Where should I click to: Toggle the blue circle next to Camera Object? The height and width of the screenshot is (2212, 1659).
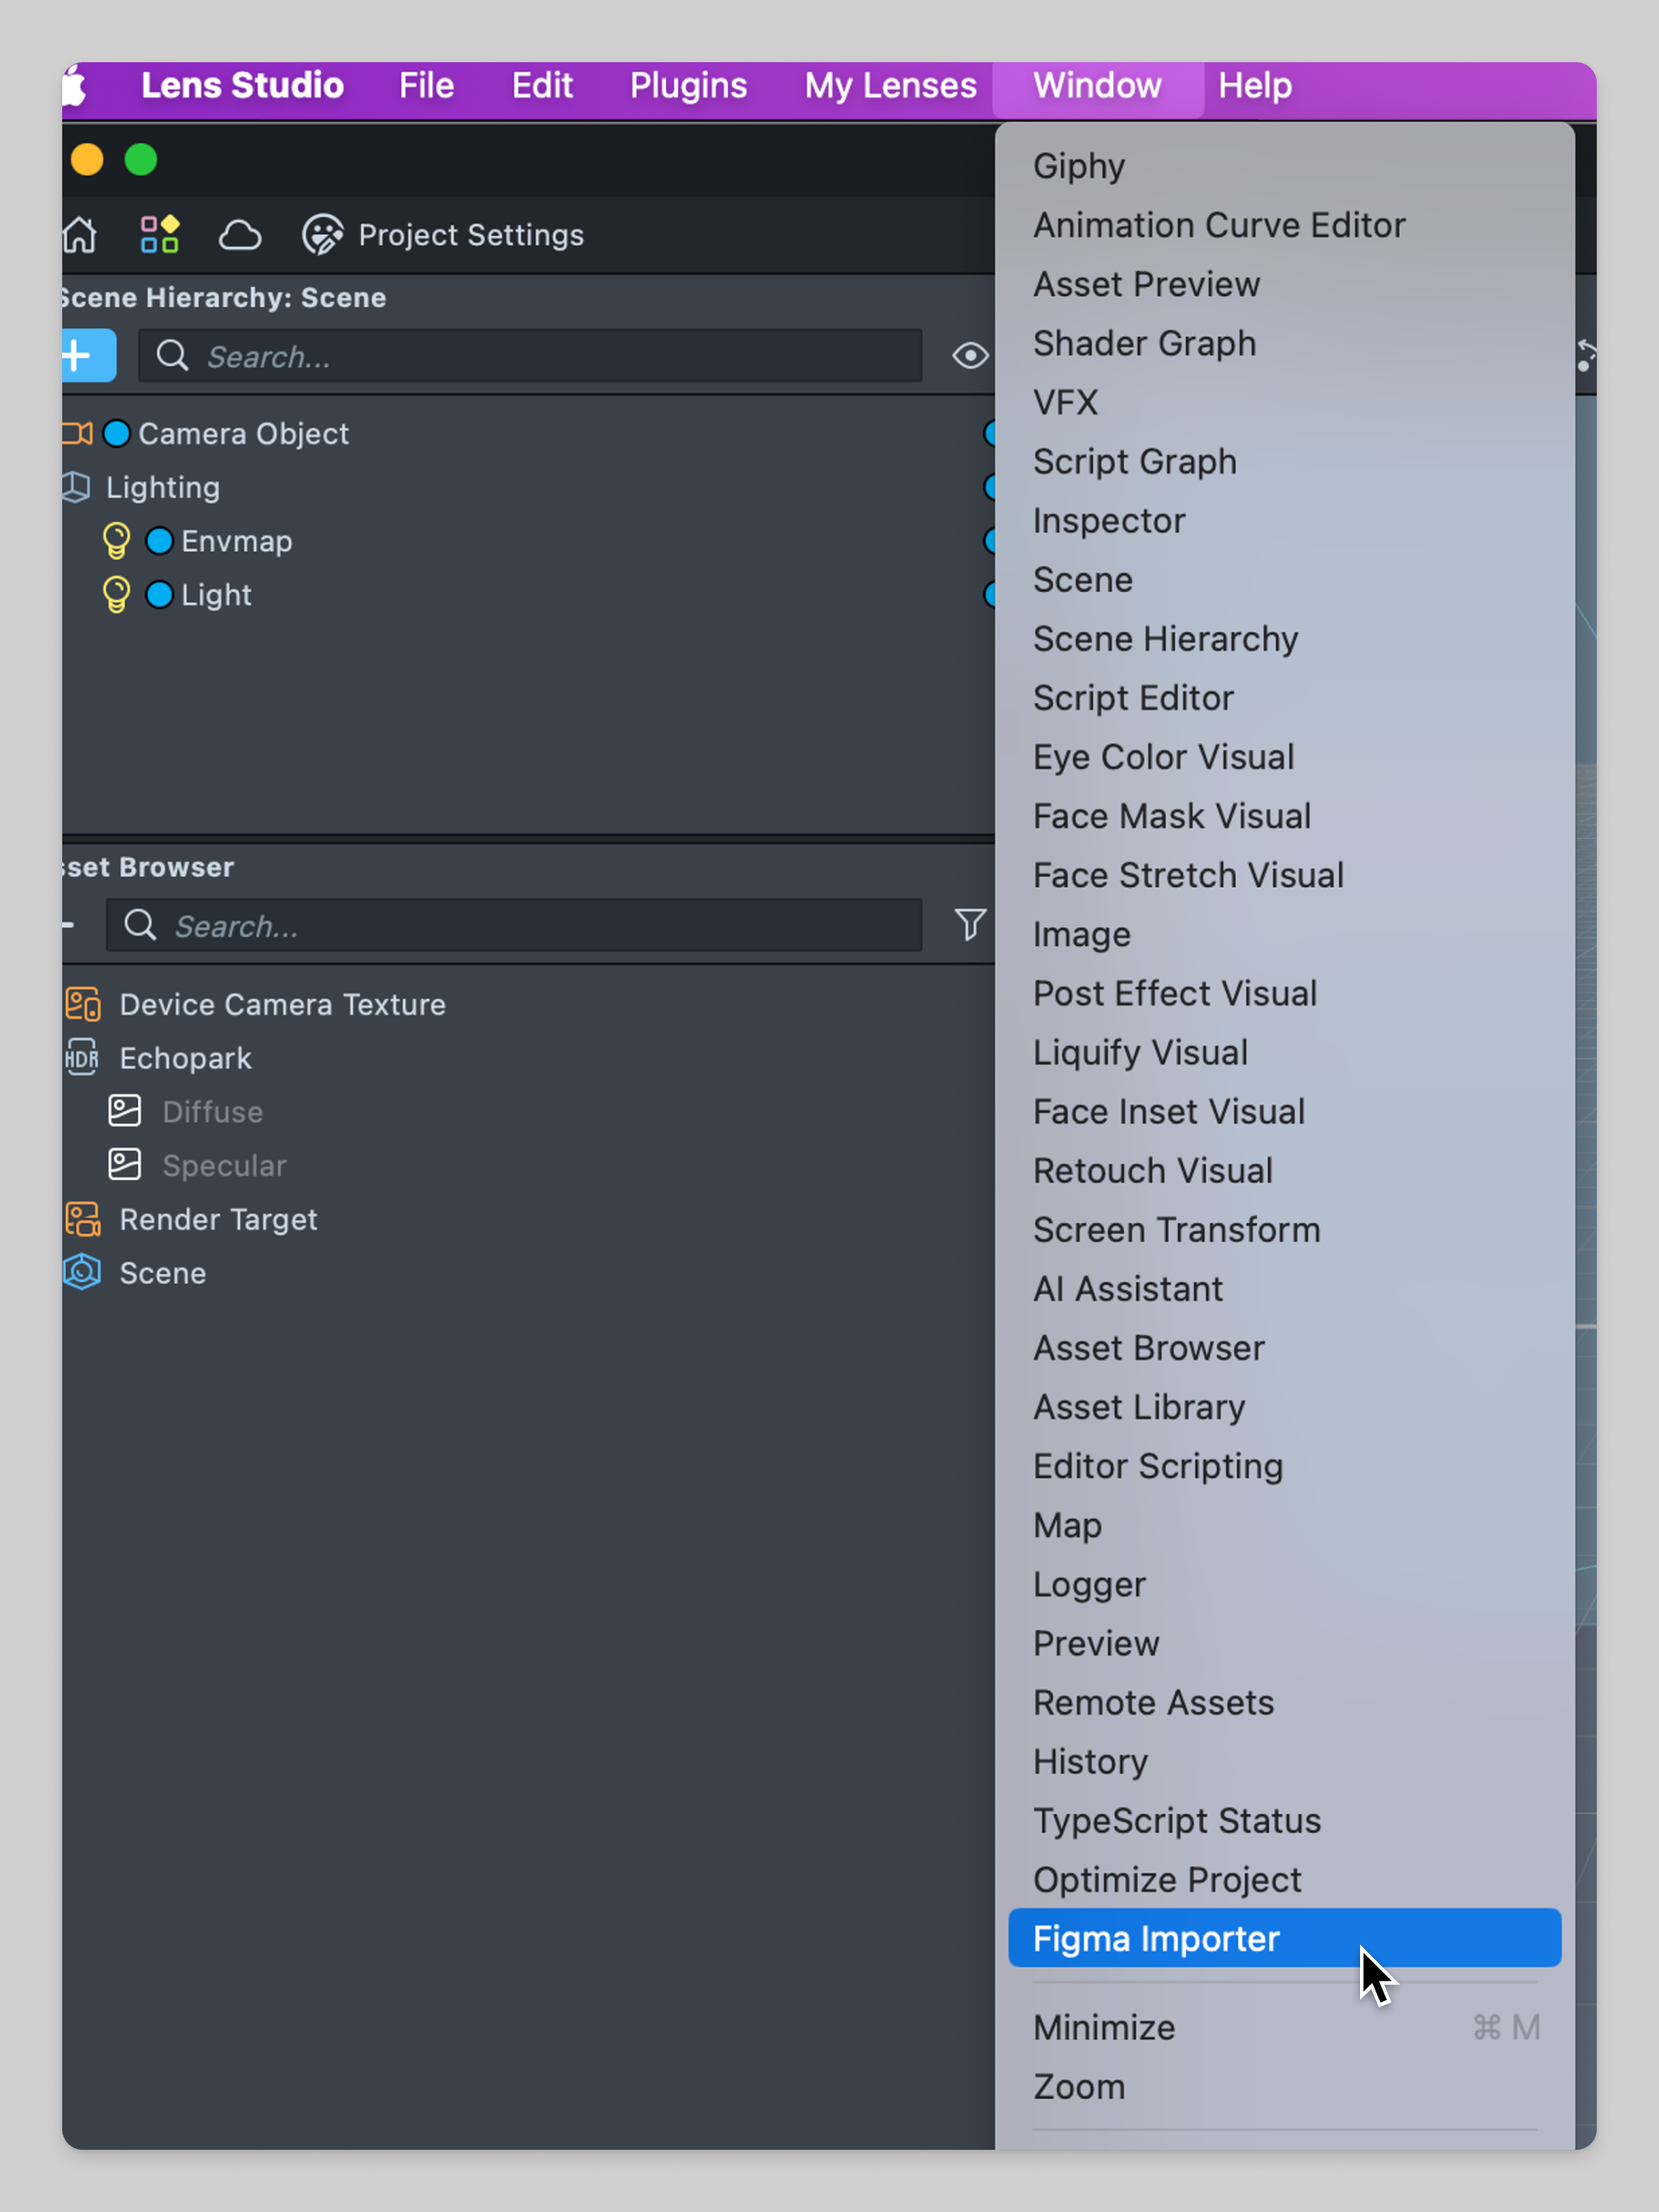[x=117, y=434]
